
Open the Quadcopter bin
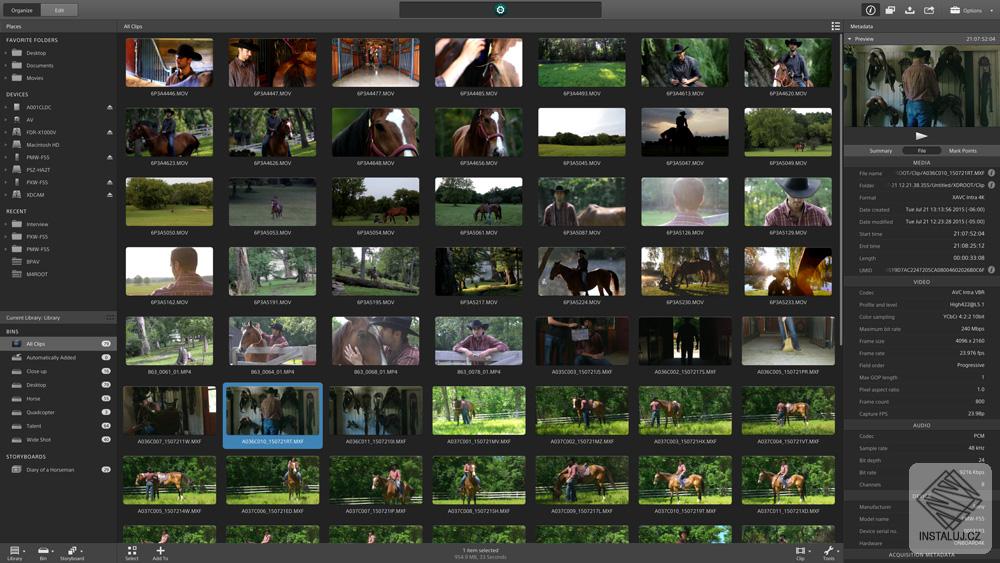pos(58,413)
